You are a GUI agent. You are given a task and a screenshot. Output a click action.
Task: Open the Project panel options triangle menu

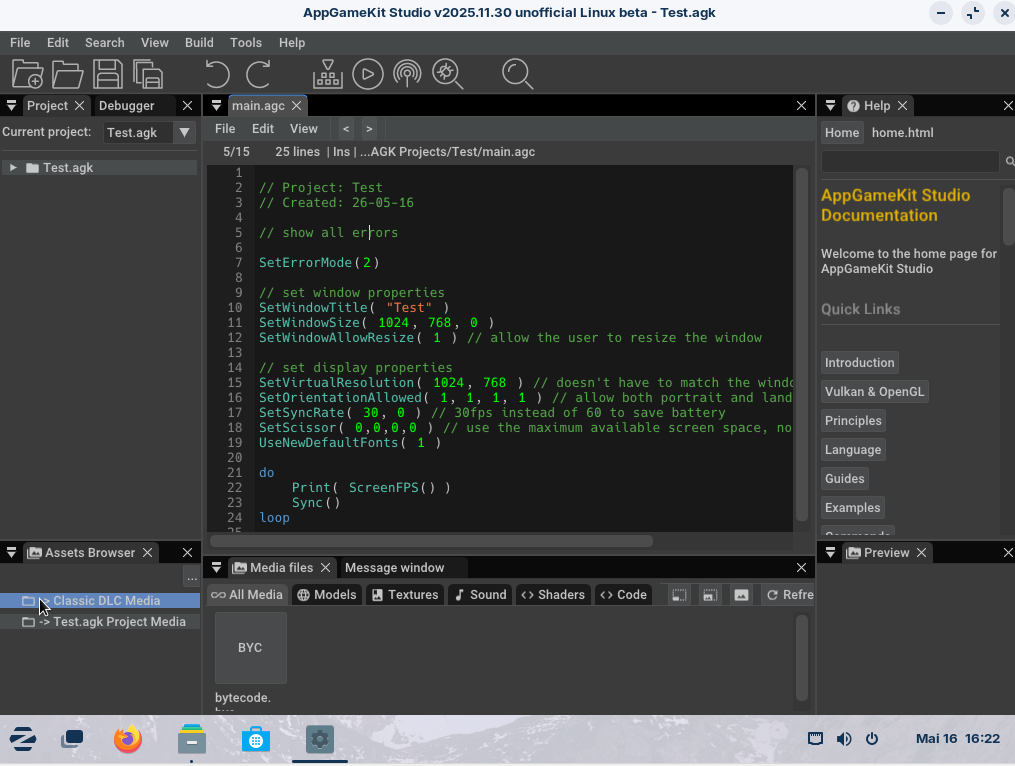(11, 106)
